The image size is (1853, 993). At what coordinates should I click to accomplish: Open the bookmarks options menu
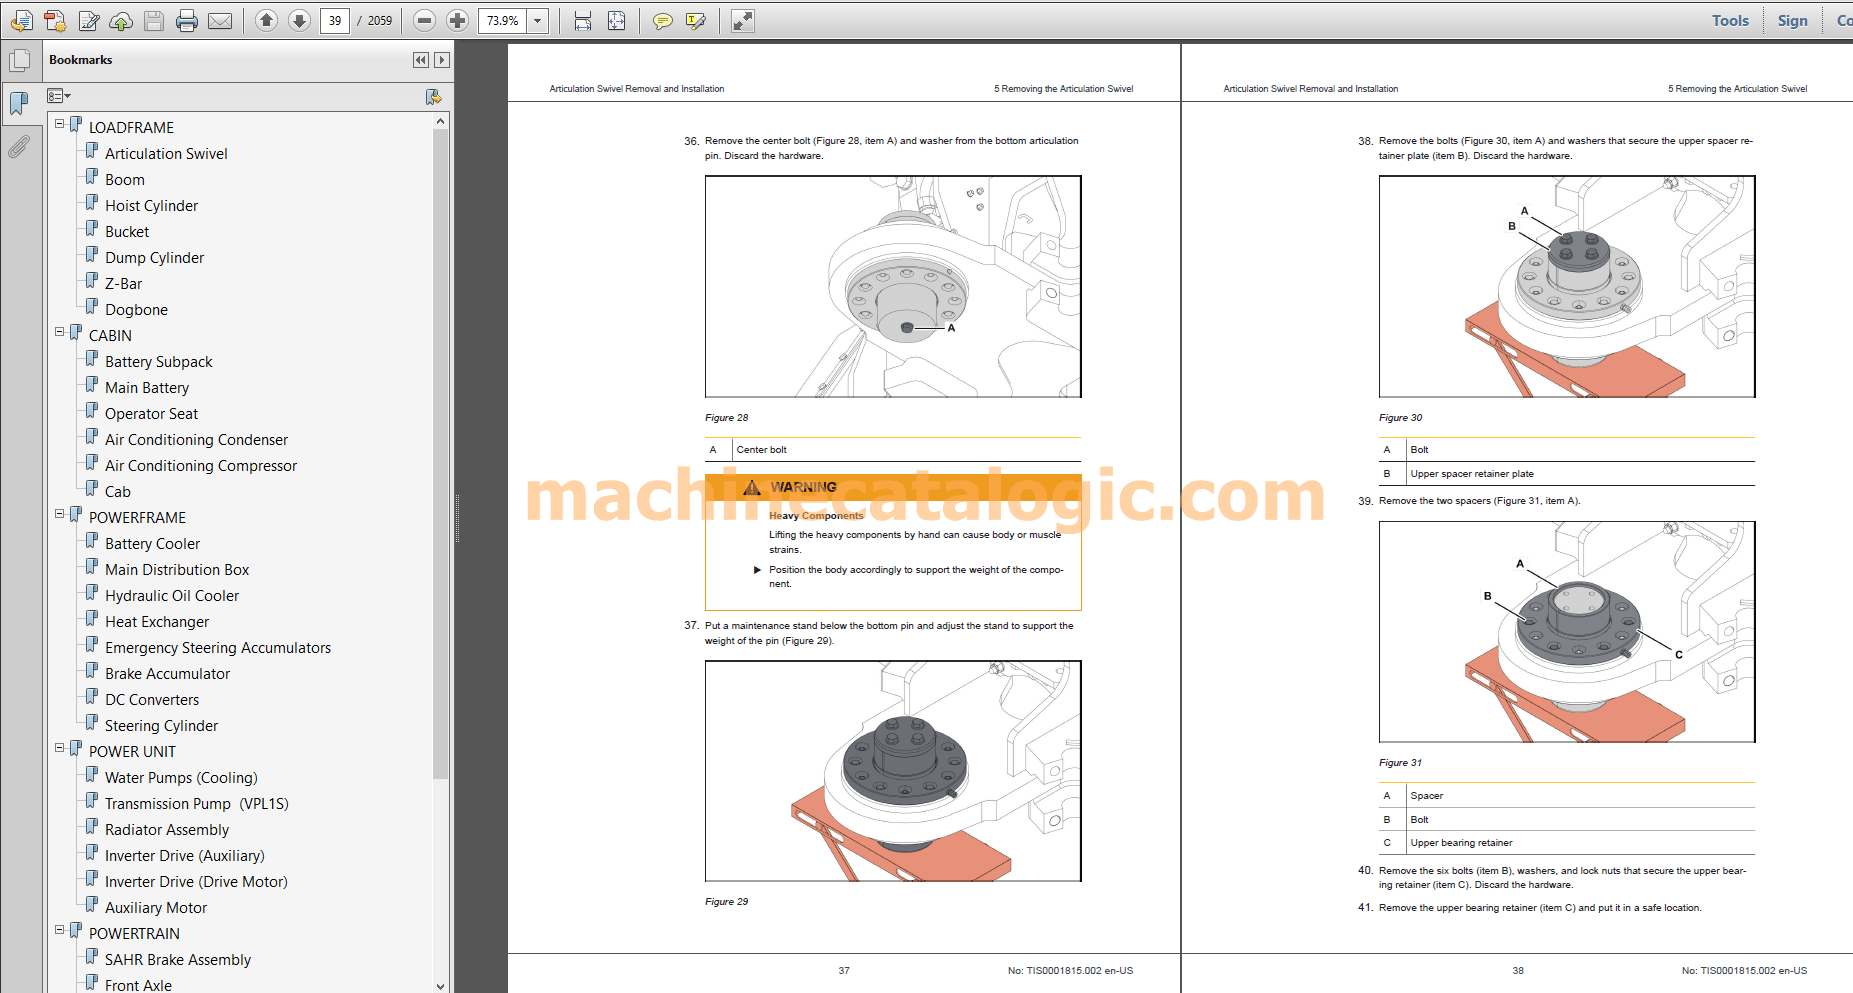pyautogui.click(x=58, y=96)
